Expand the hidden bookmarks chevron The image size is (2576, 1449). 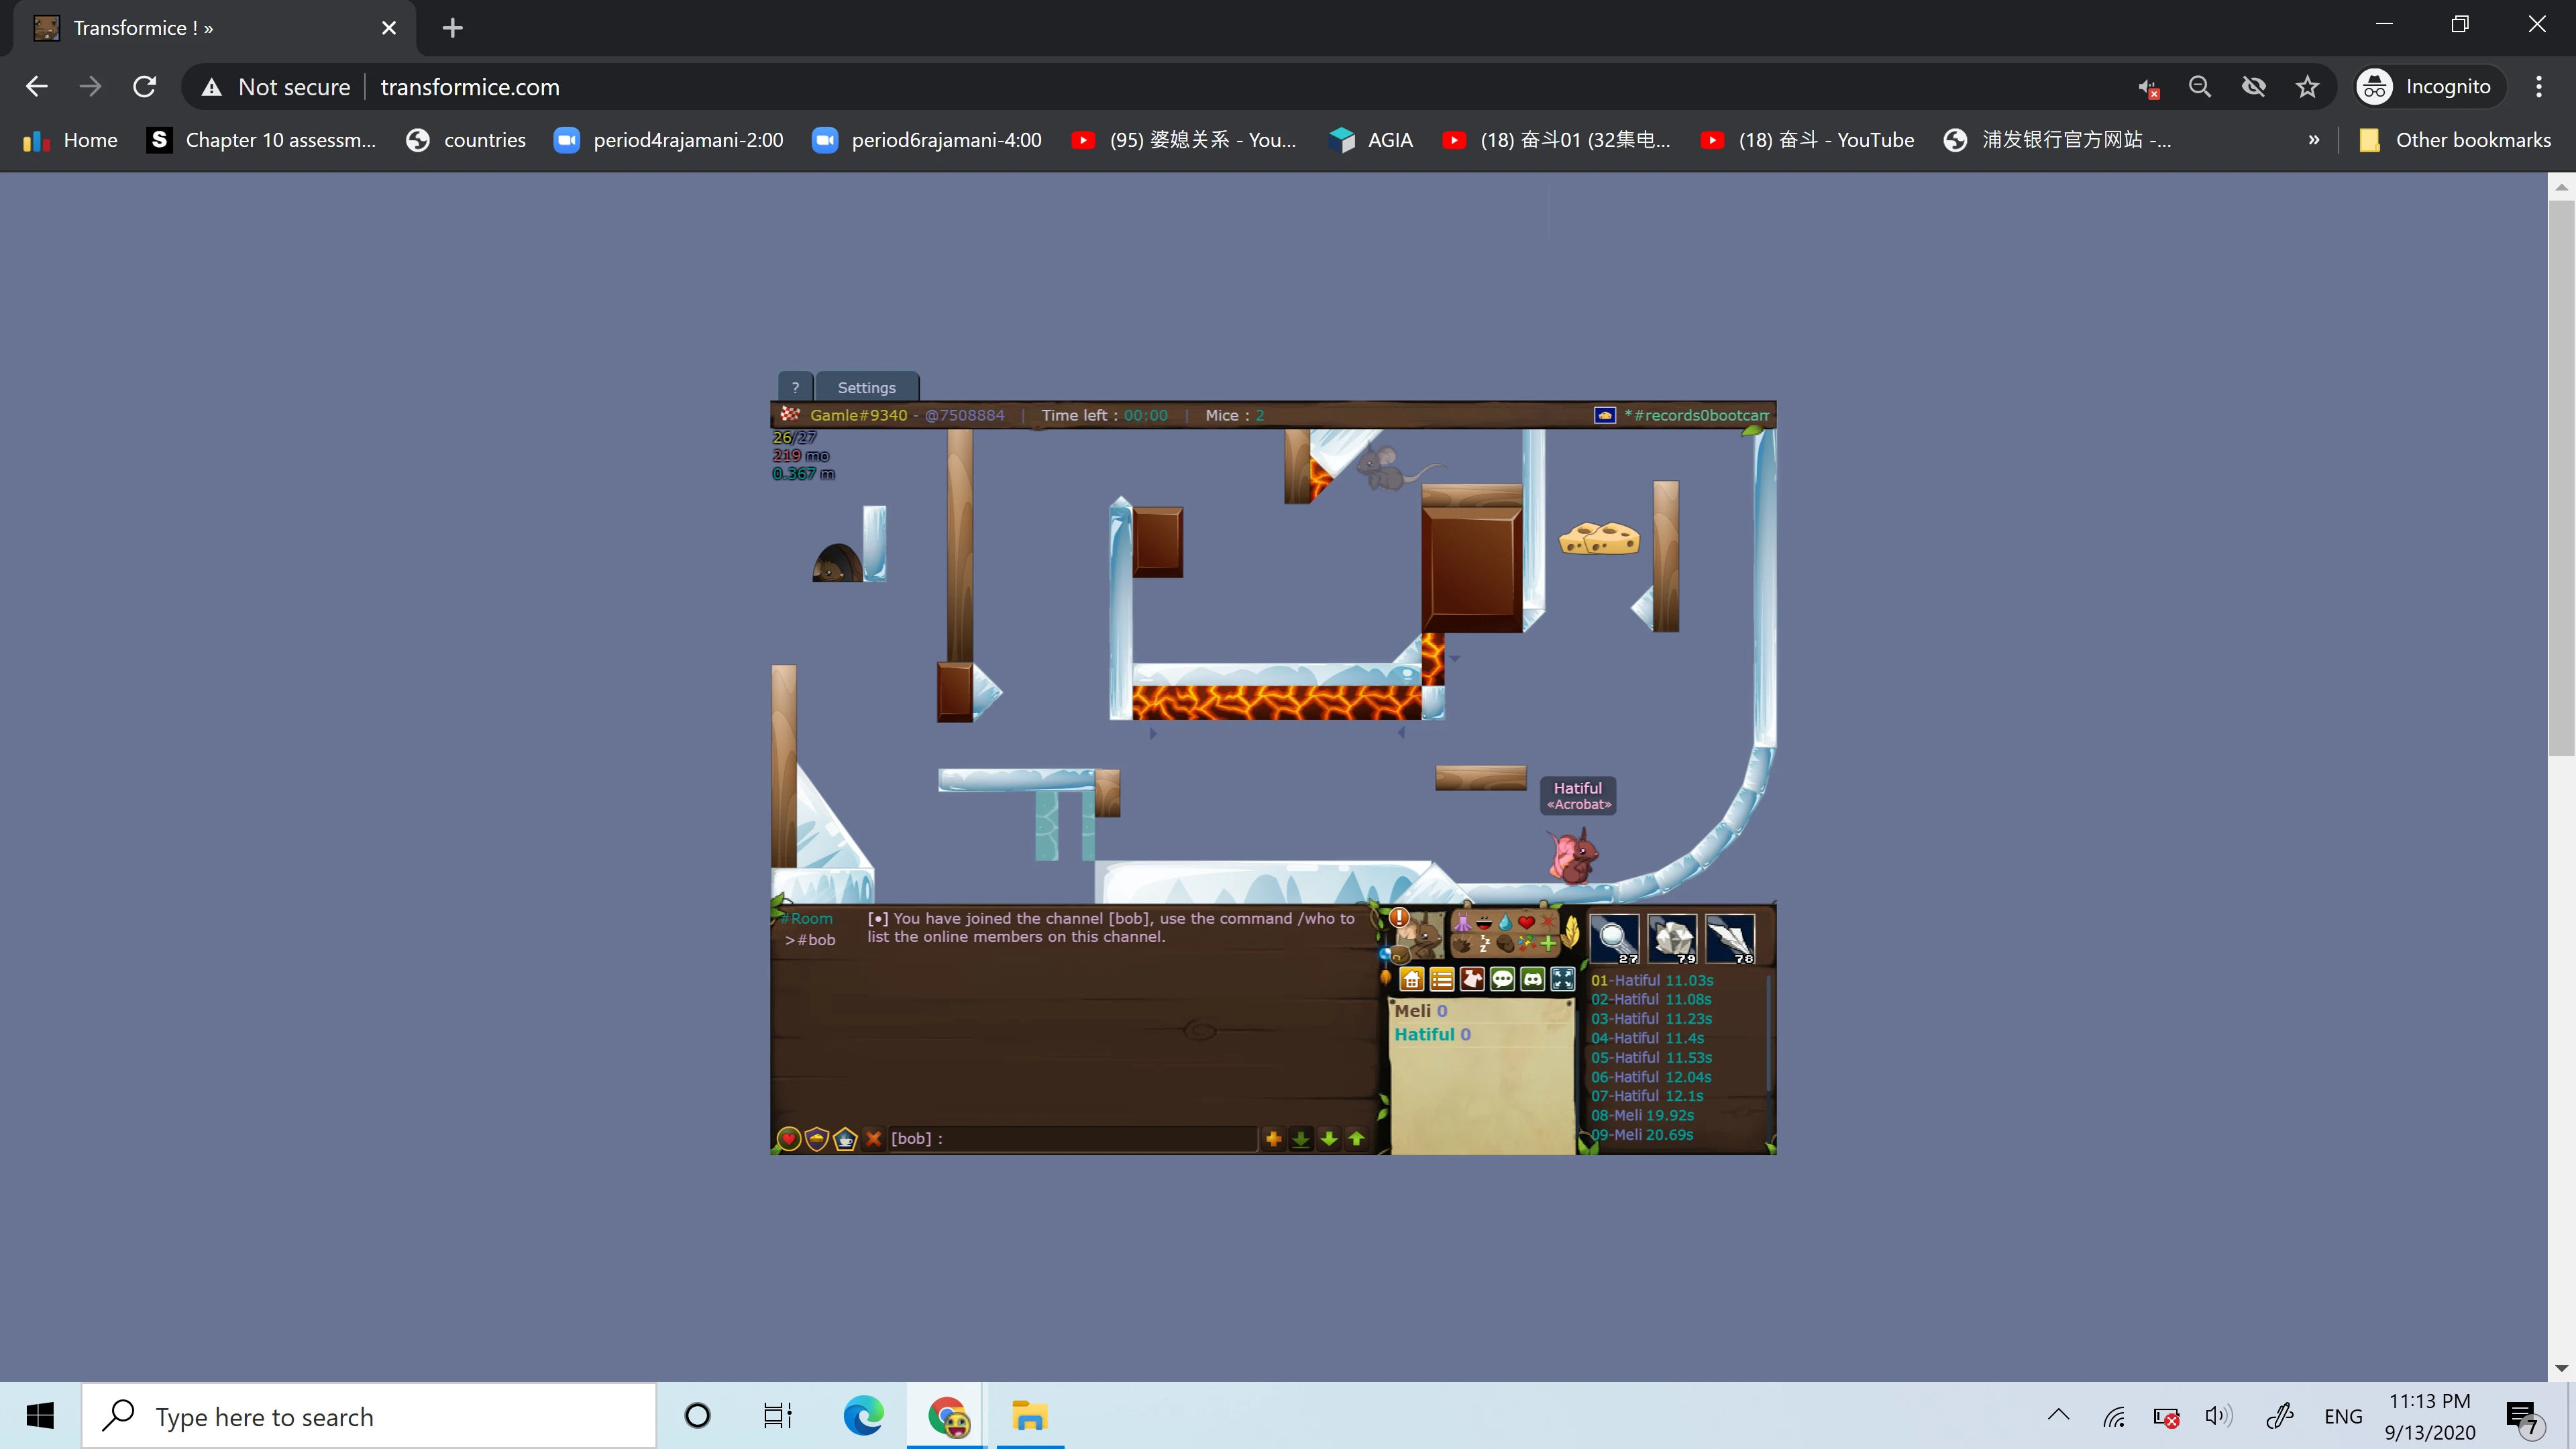2314,140
